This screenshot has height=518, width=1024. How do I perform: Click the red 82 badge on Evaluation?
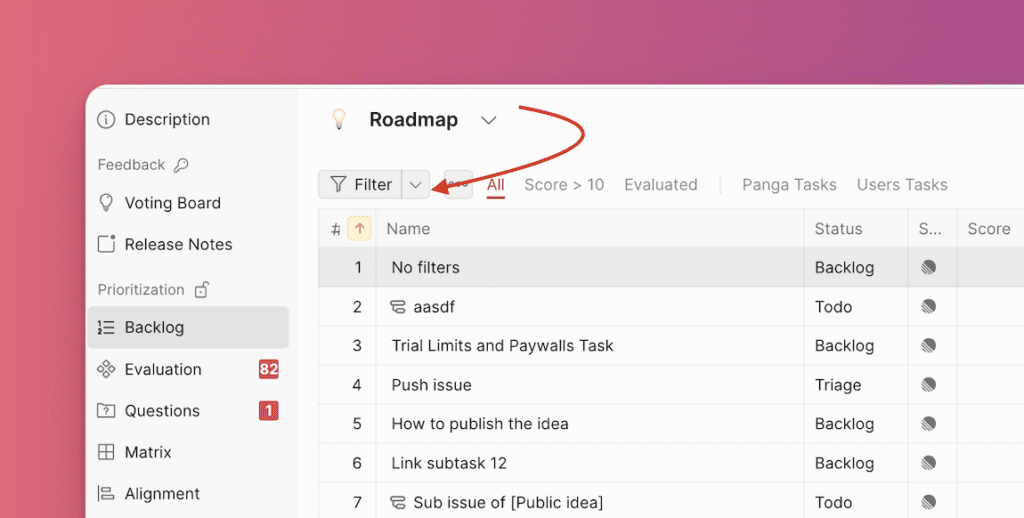268,369
